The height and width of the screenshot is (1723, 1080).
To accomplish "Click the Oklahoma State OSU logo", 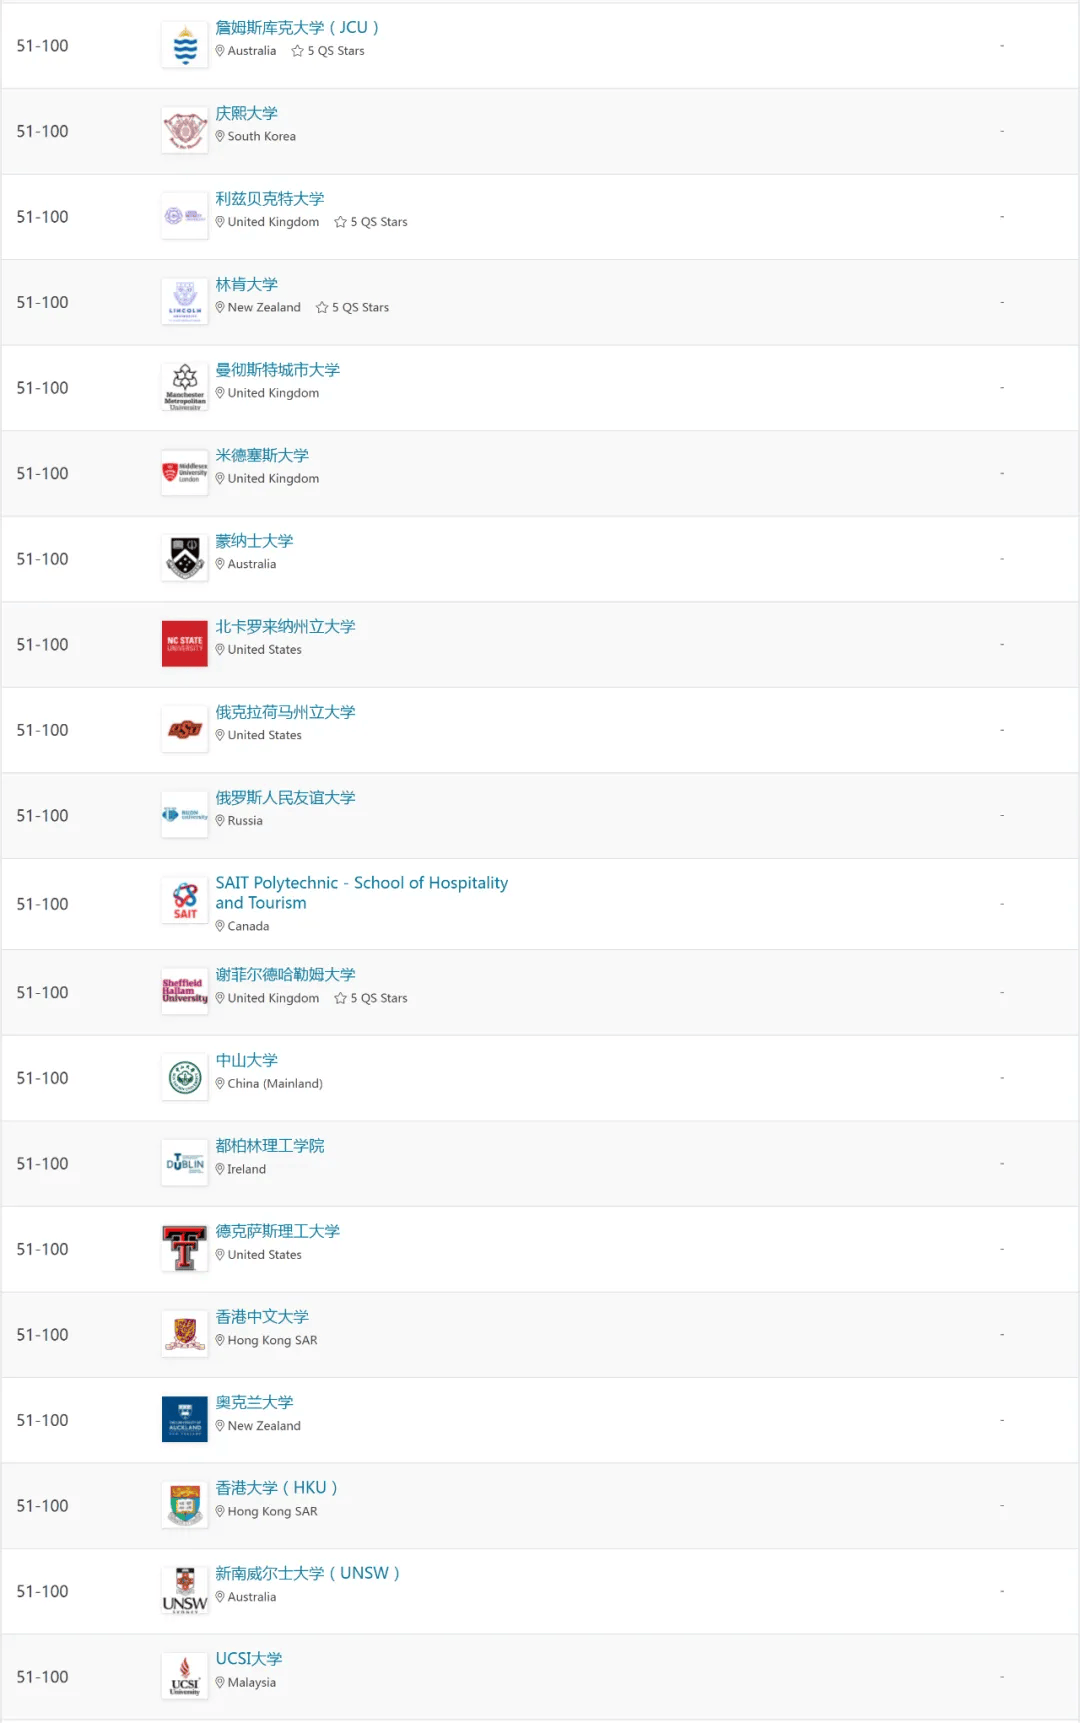I will 185,730.
